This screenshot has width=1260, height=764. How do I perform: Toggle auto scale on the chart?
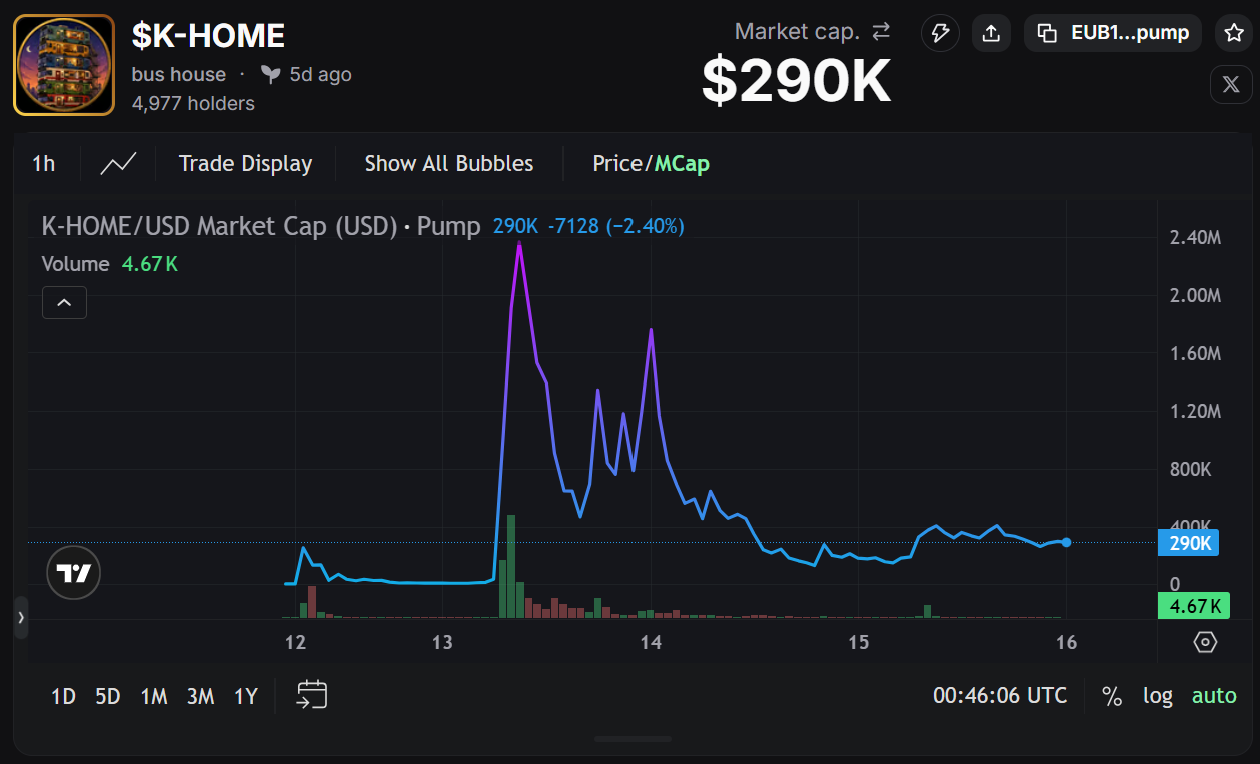point(1214,696)
